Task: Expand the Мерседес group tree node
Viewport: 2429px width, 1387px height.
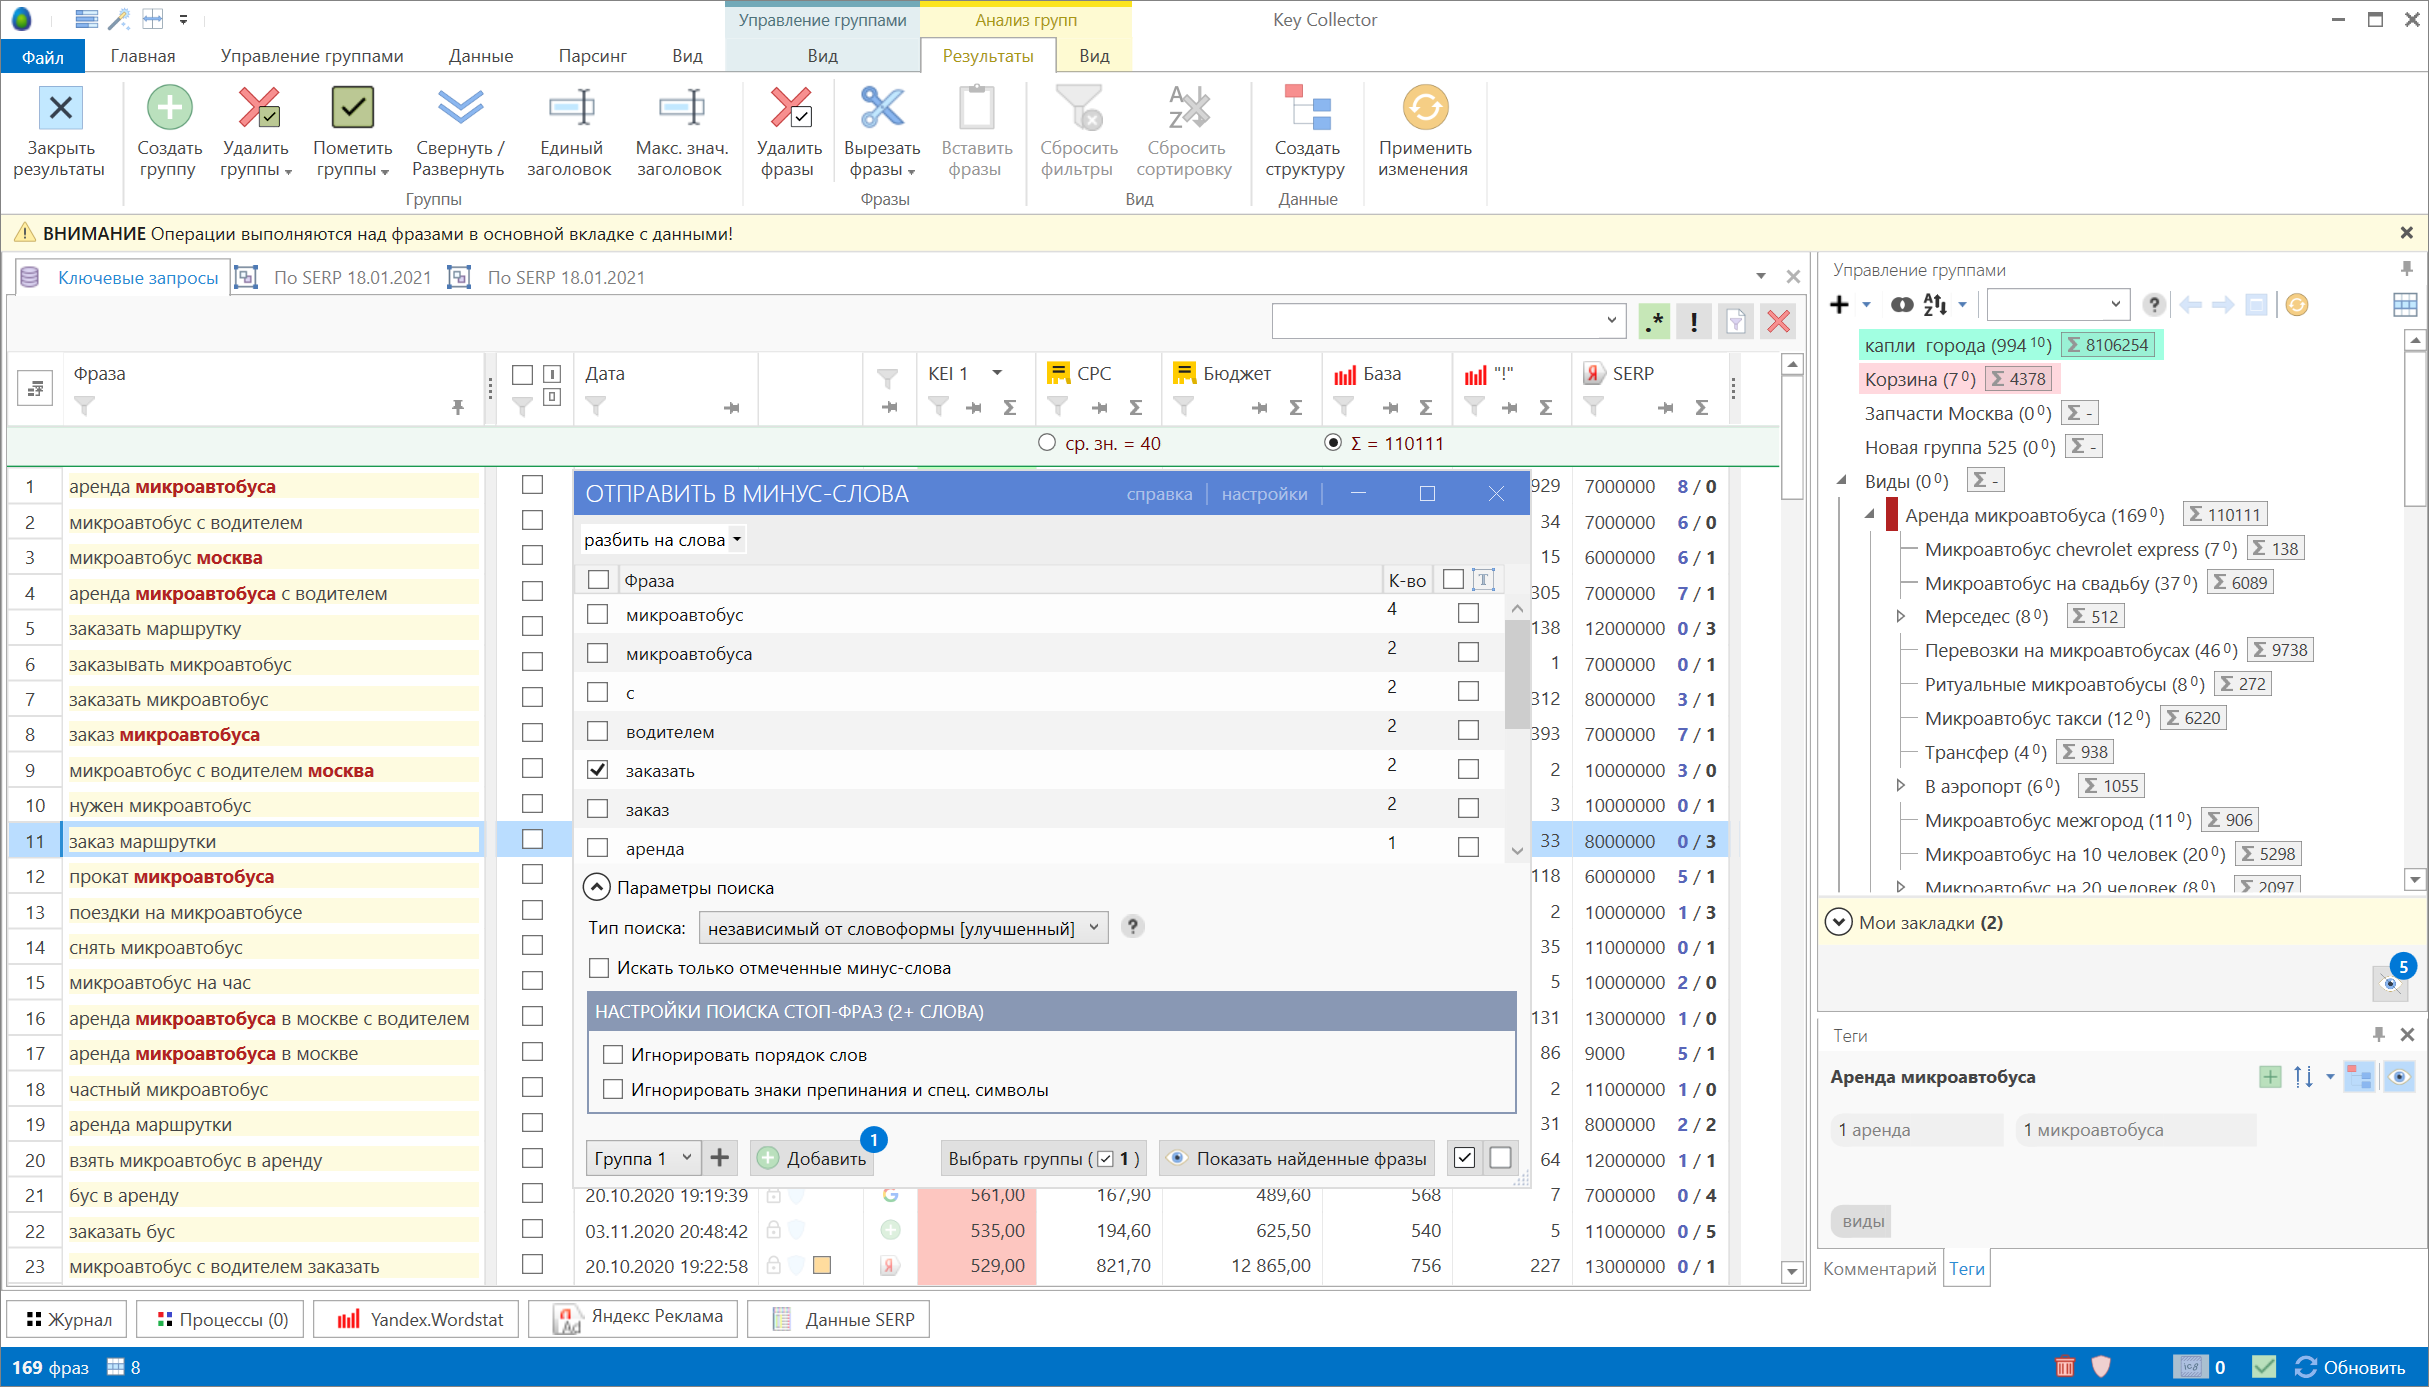Action: coord(1901,617)
